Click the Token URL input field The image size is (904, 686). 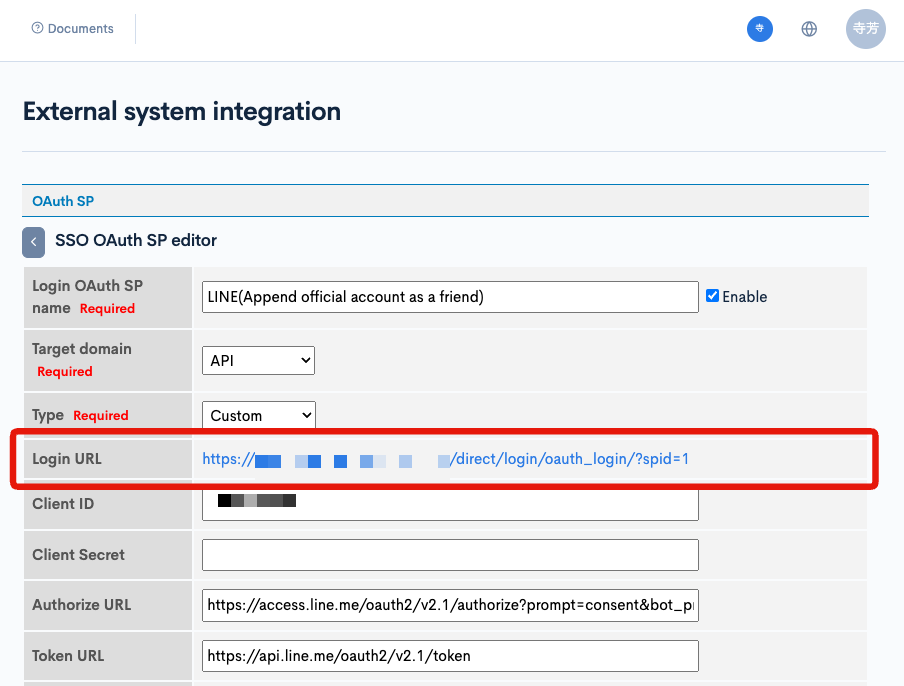pos(450,655)
